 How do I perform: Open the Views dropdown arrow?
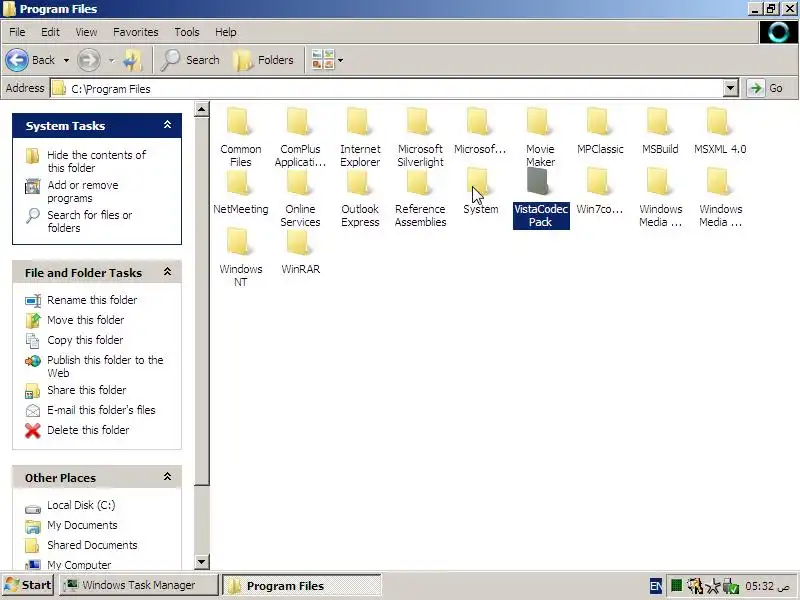[340, 60]
